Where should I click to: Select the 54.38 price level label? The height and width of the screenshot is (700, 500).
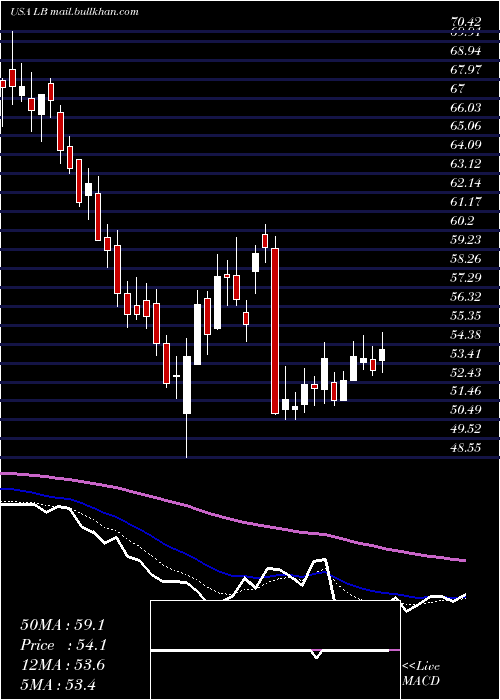click(466, 334)
